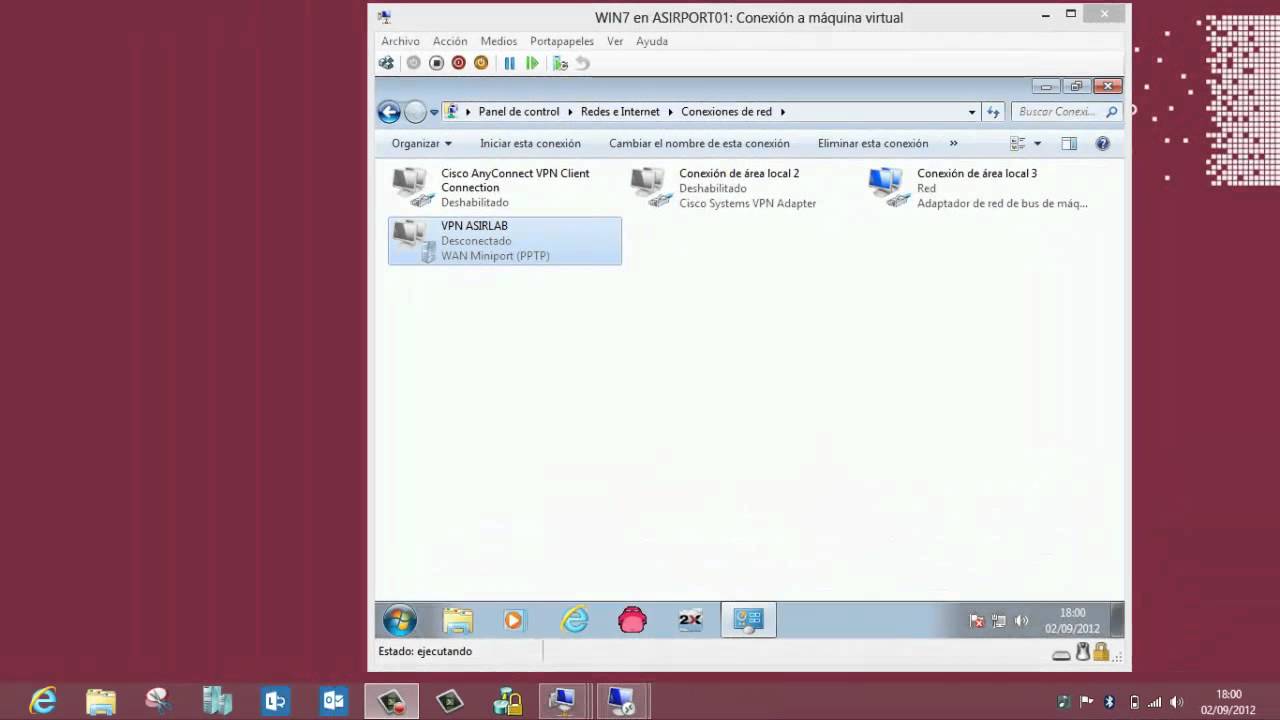The width and height of the screenshot is (1280, 720).
Task: Select Conexión de área local 3
Action: pos(981,188)
